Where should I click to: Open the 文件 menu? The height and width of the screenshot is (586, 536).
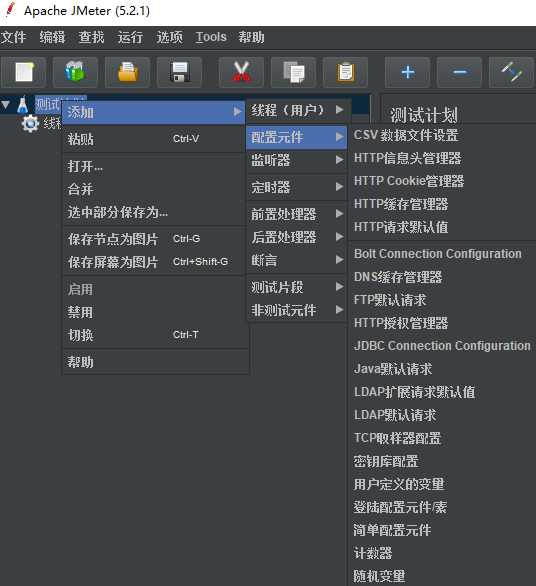tap(13, 37)
